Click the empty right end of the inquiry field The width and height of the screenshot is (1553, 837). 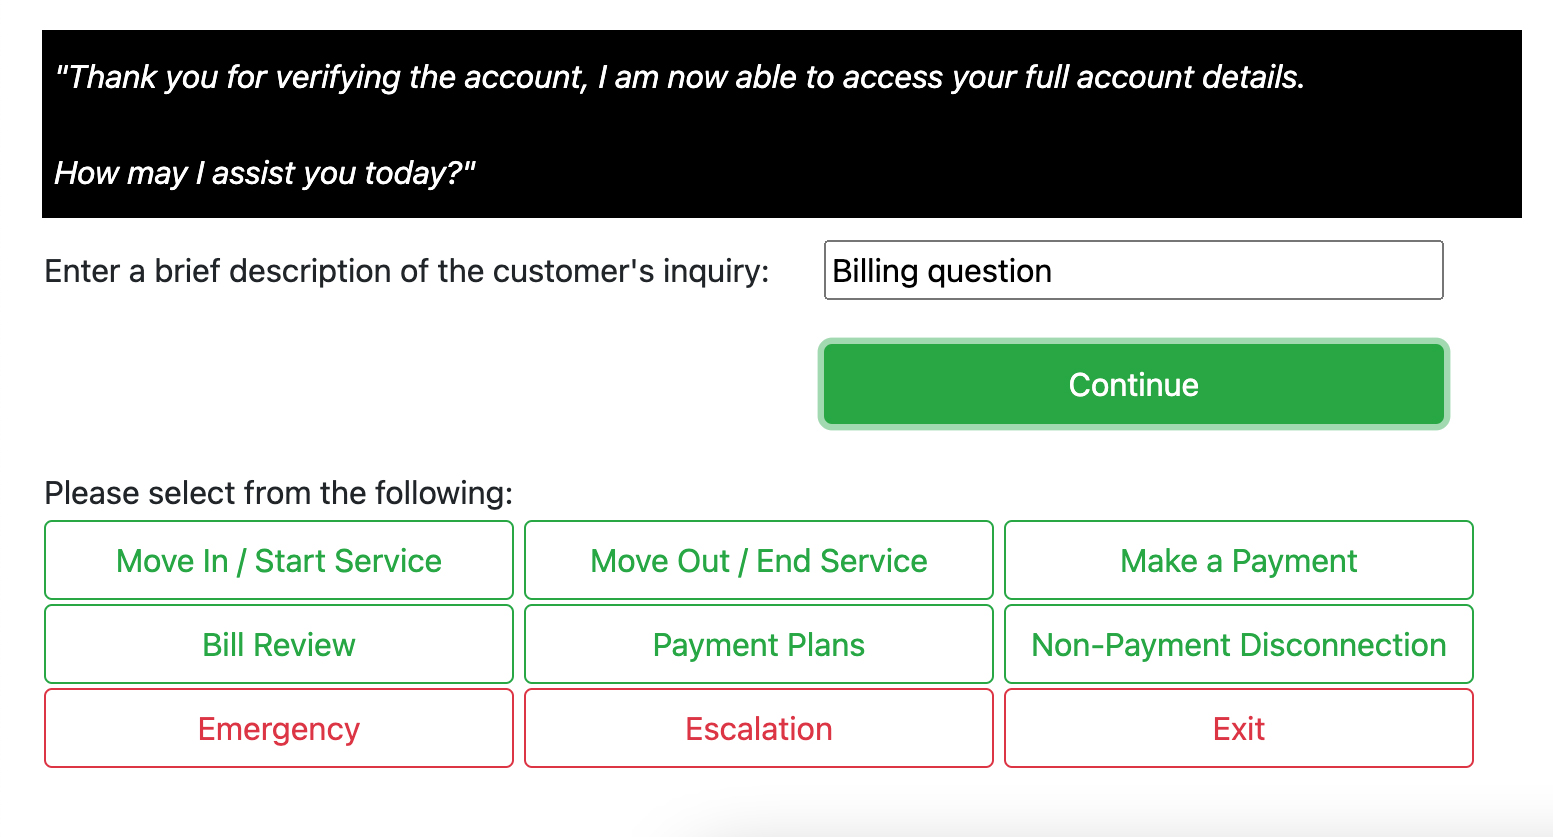coord(1380,271)
